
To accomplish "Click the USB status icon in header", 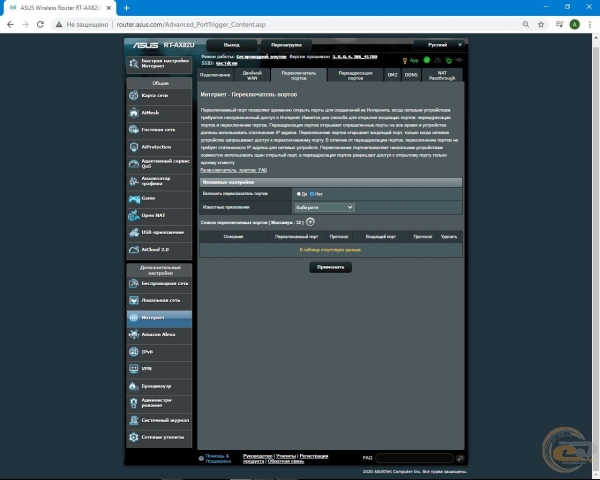I will [459, 60].
